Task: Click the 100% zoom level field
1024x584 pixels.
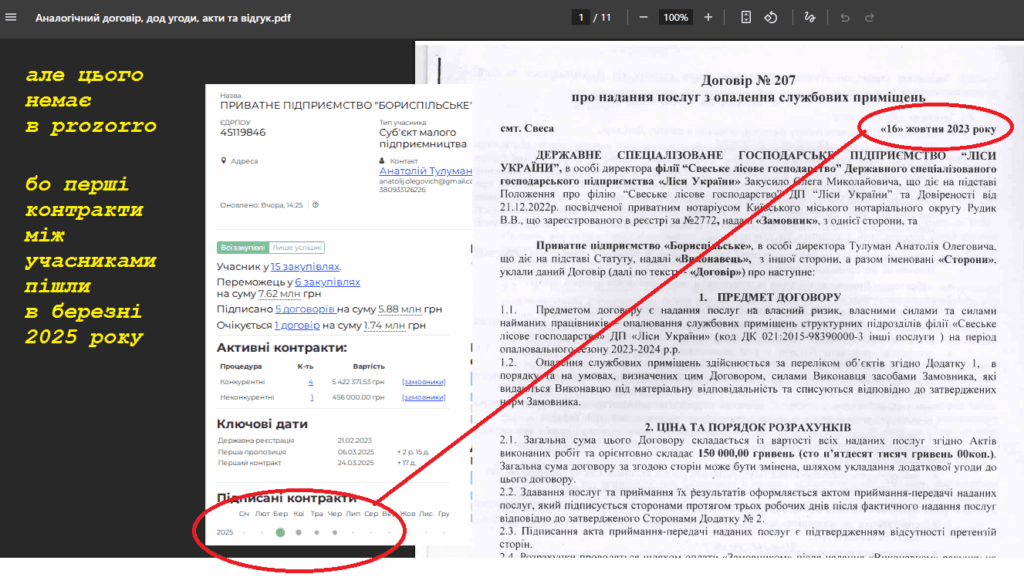Action: (x=676, y=18)
